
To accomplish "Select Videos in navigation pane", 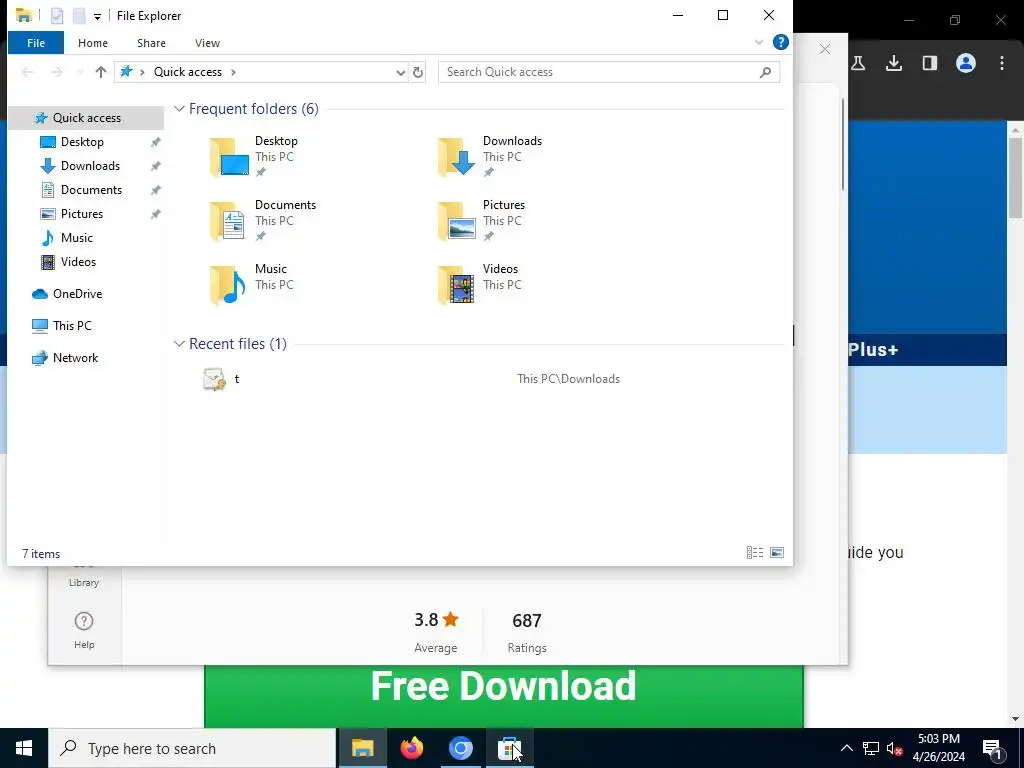I will (78, 262).
